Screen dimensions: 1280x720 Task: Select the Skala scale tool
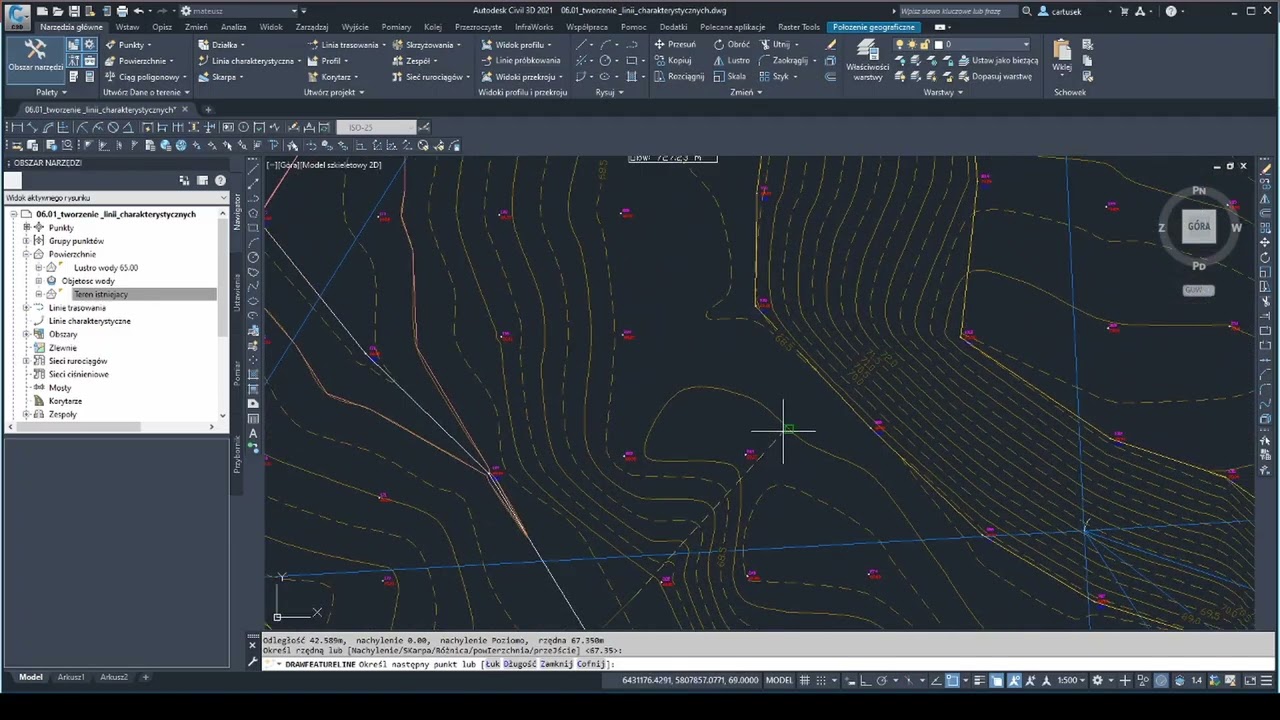[x=730, y=77]
